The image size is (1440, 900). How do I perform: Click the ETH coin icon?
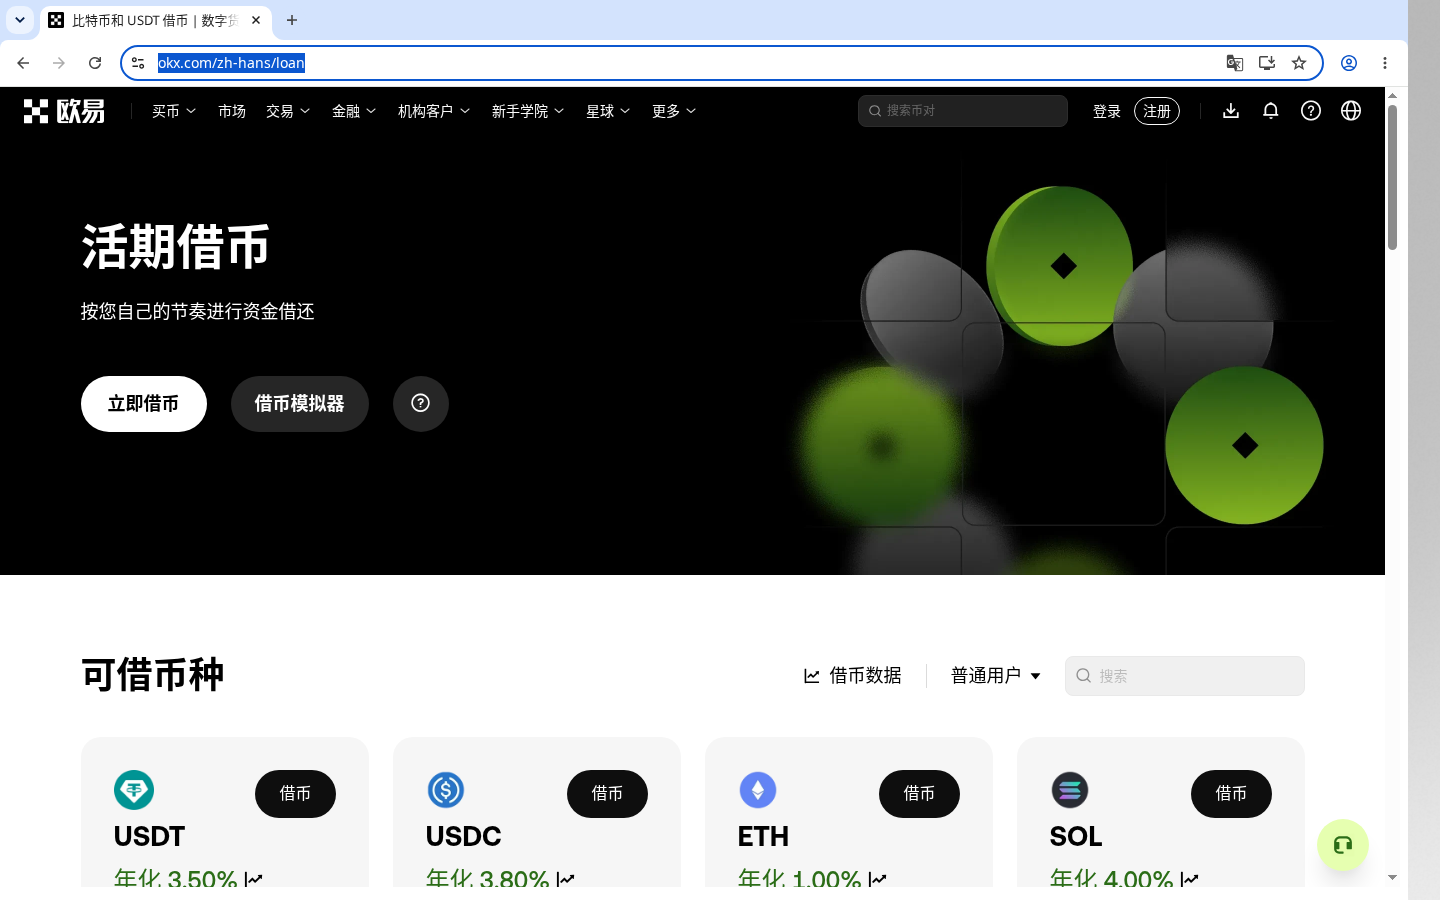(x=758, y=790)
